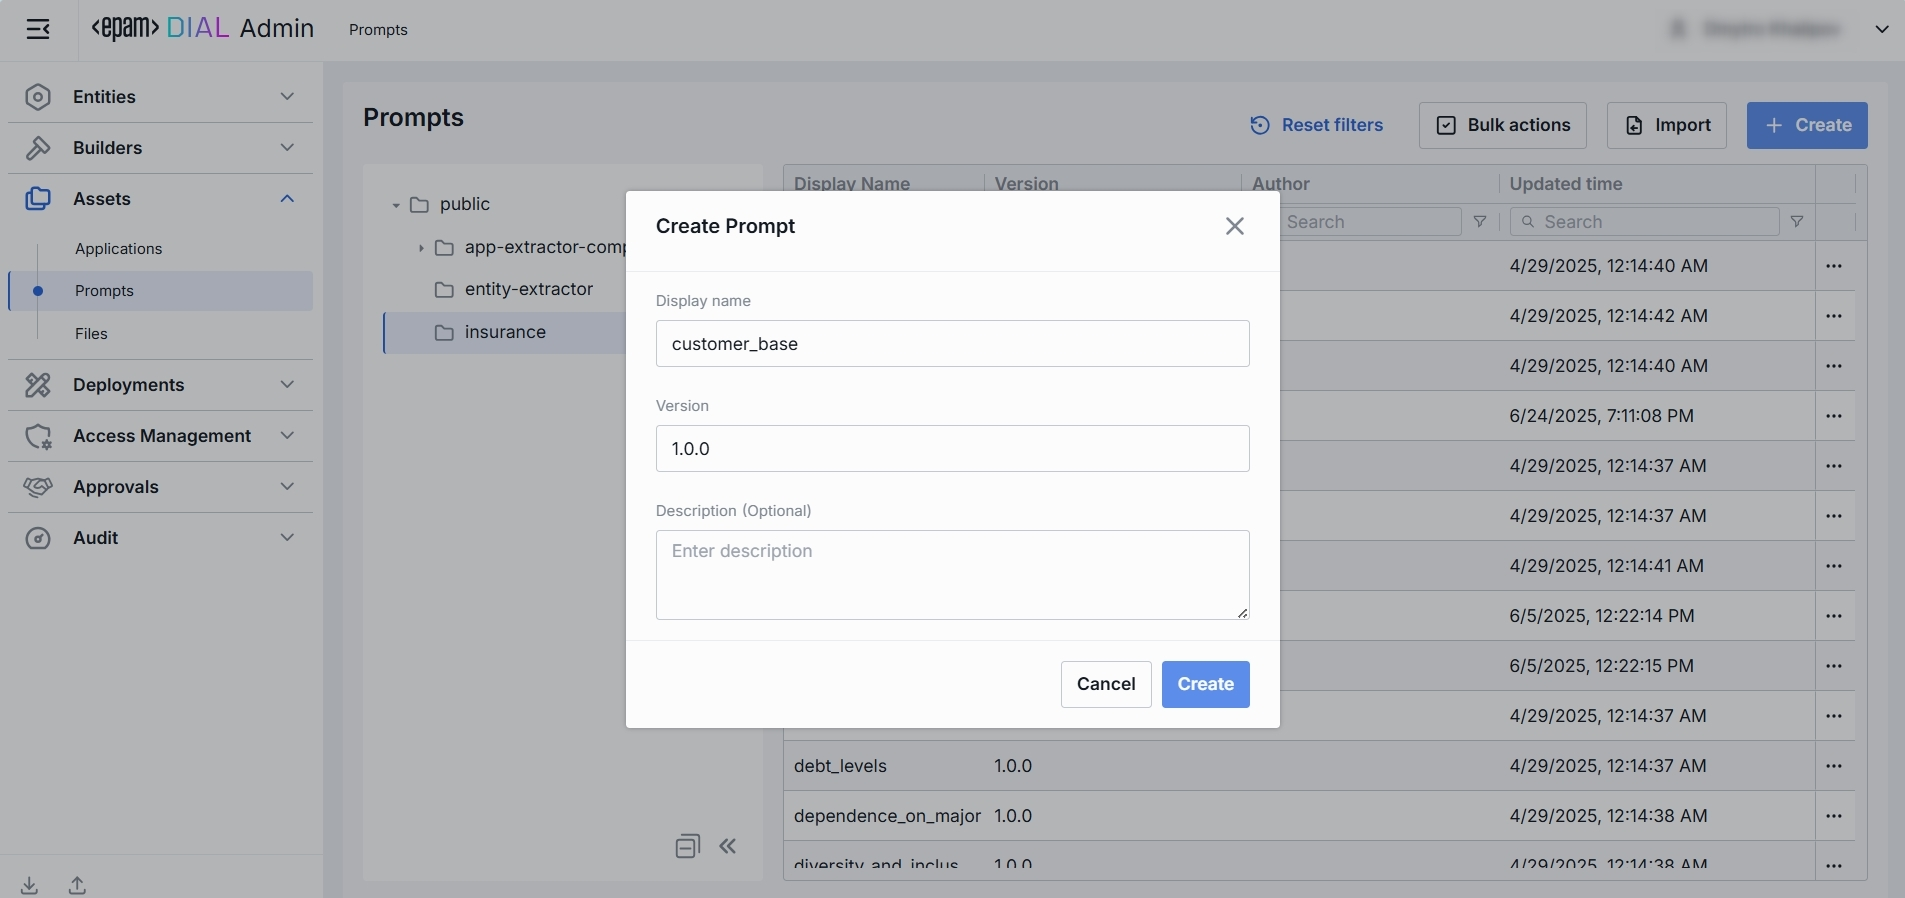This screenshot has width=1905, height=898.
Task: Open the Applications menu item
Action: tap(118, 249)
